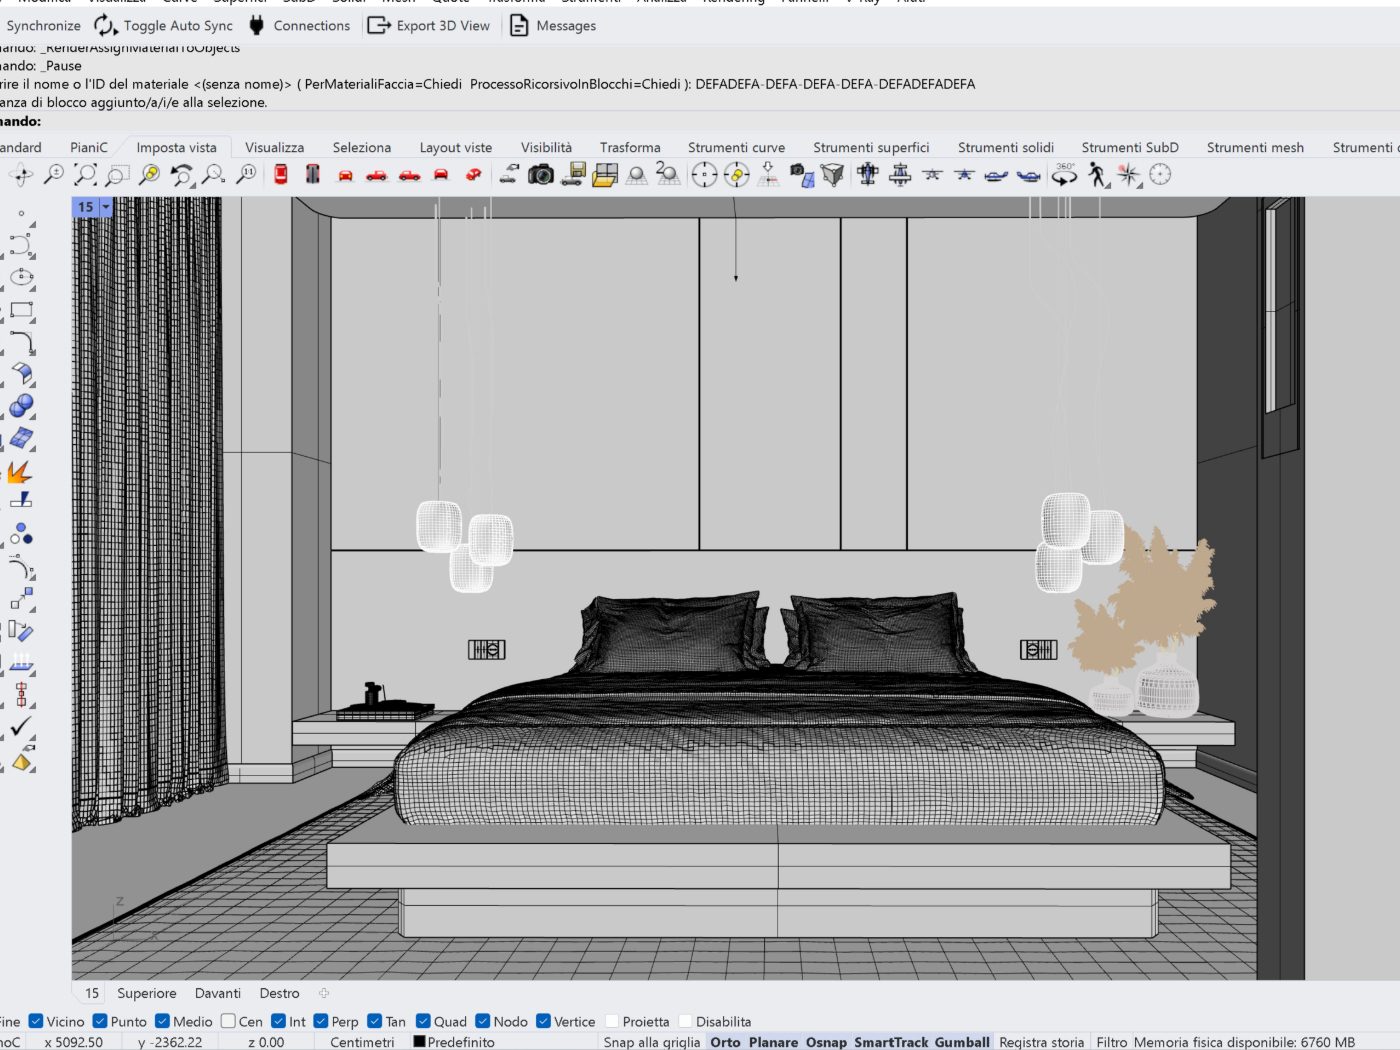This screenshot has width=1400, height=1050.
Task: Click the Centimetri units in status bar
Action: [x=362, y=1042]
